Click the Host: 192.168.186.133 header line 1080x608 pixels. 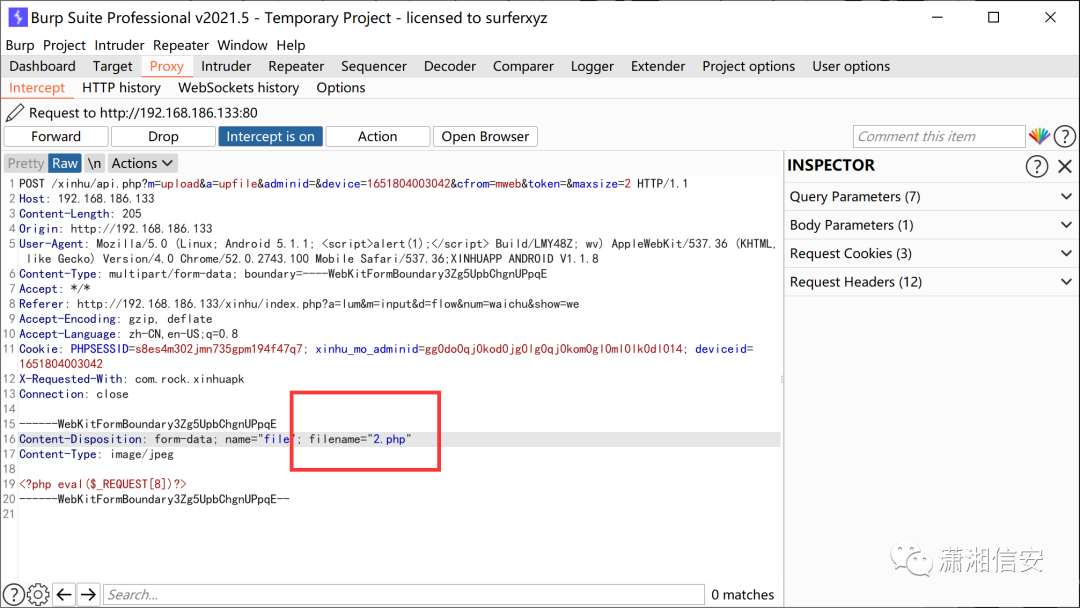click(x=87, y=199)
